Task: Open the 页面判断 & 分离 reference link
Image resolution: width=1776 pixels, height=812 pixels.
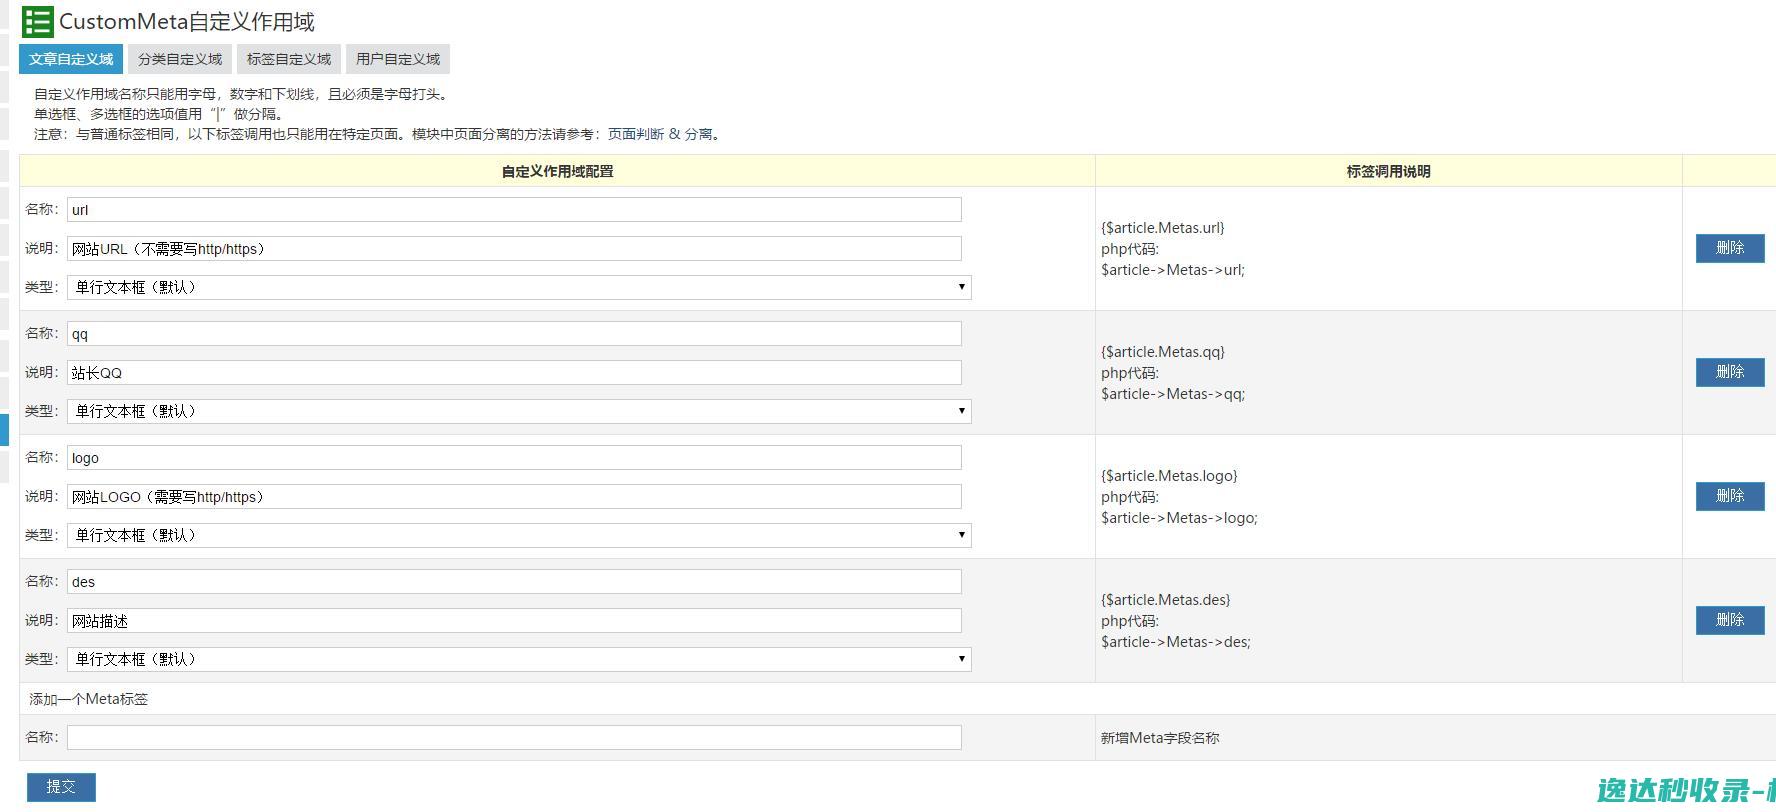Action: coord(660,134)
